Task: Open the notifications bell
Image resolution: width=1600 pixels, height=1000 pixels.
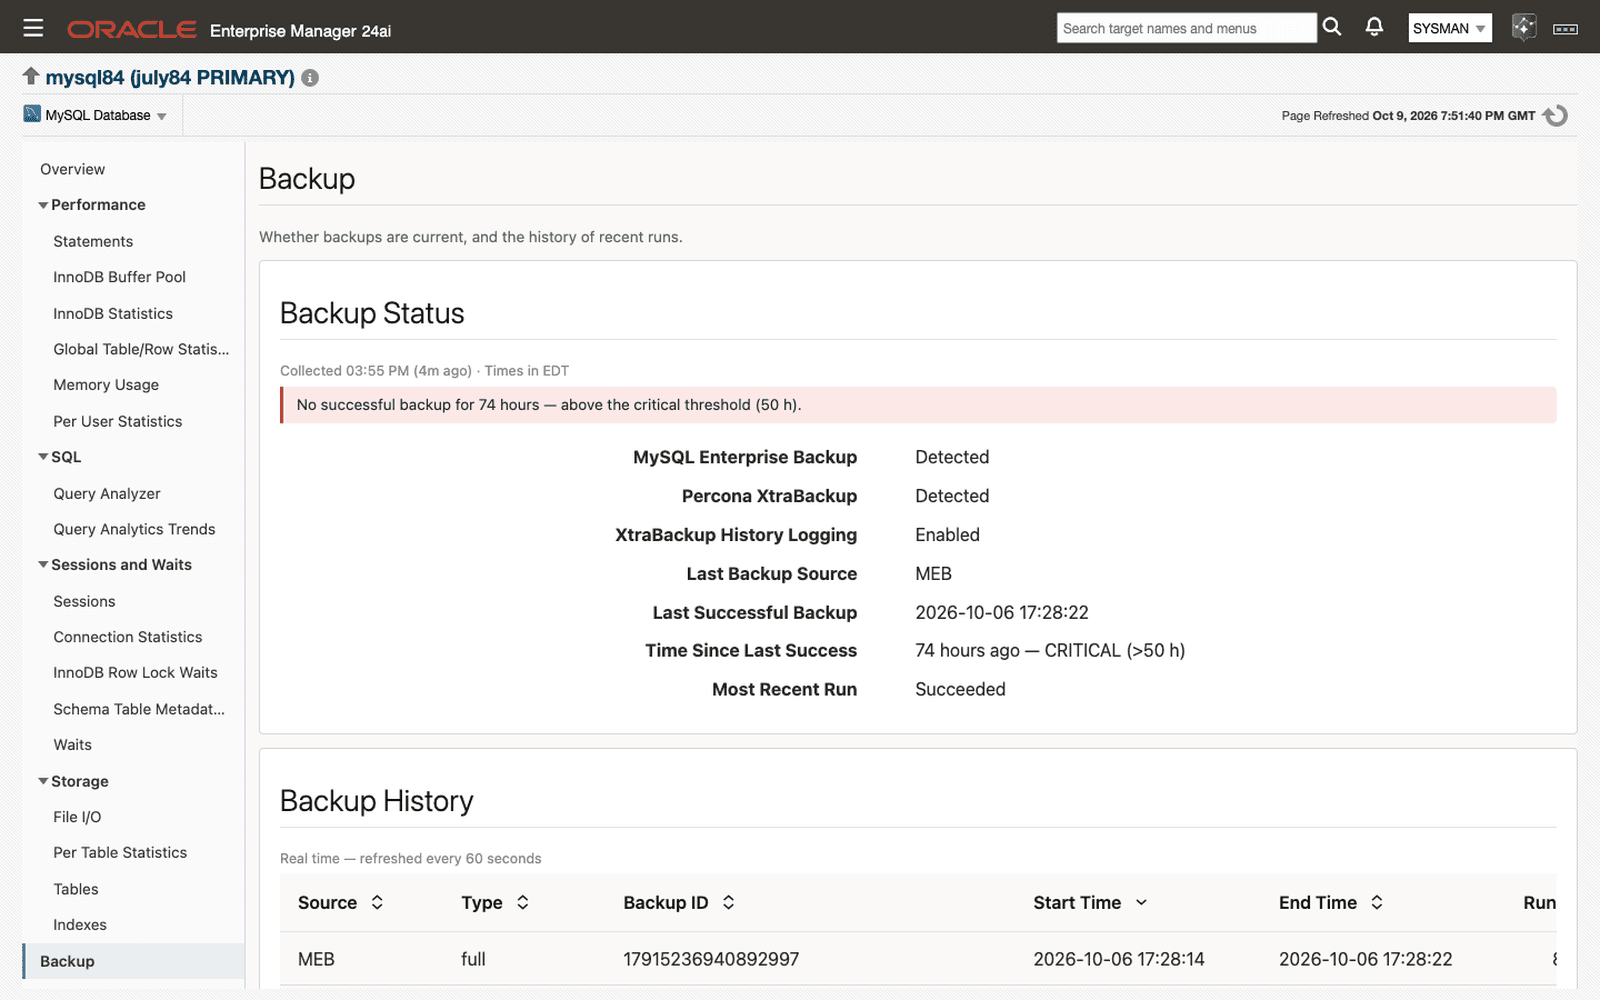Action: [1375, 27]
